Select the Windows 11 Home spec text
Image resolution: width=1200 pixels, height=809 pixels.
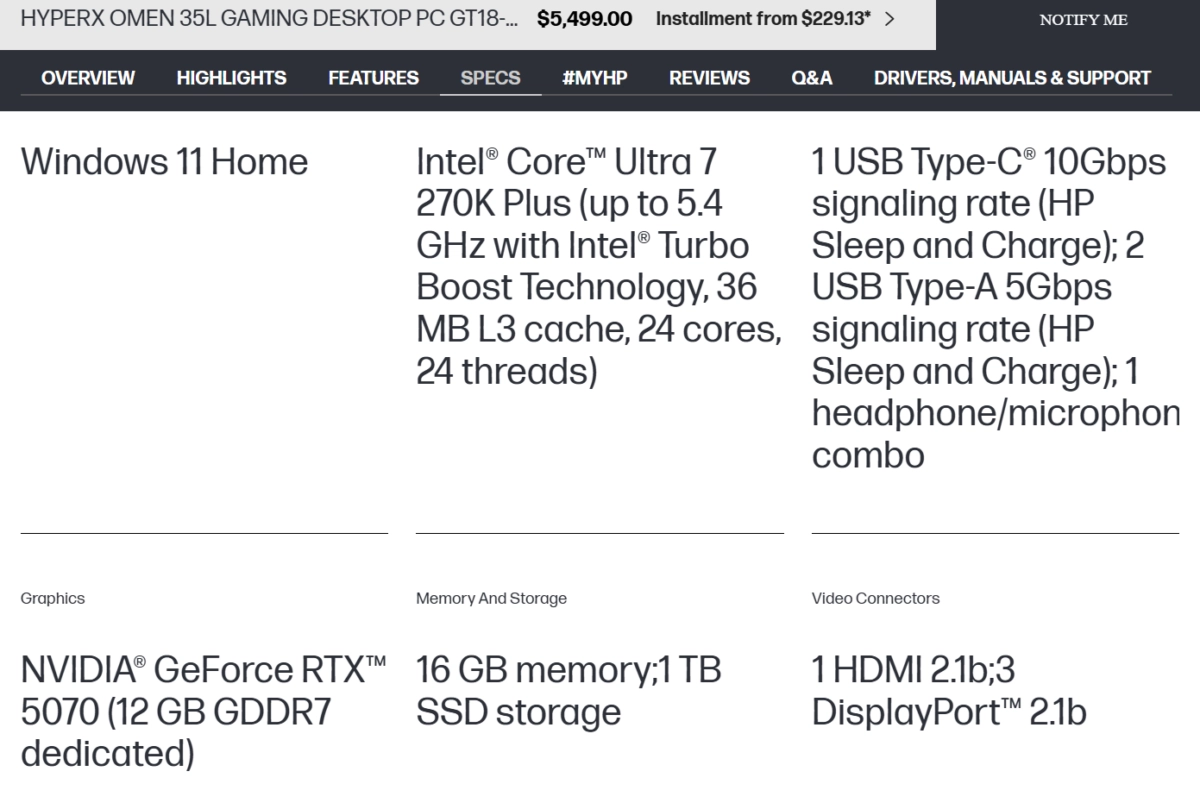[164, 162]
